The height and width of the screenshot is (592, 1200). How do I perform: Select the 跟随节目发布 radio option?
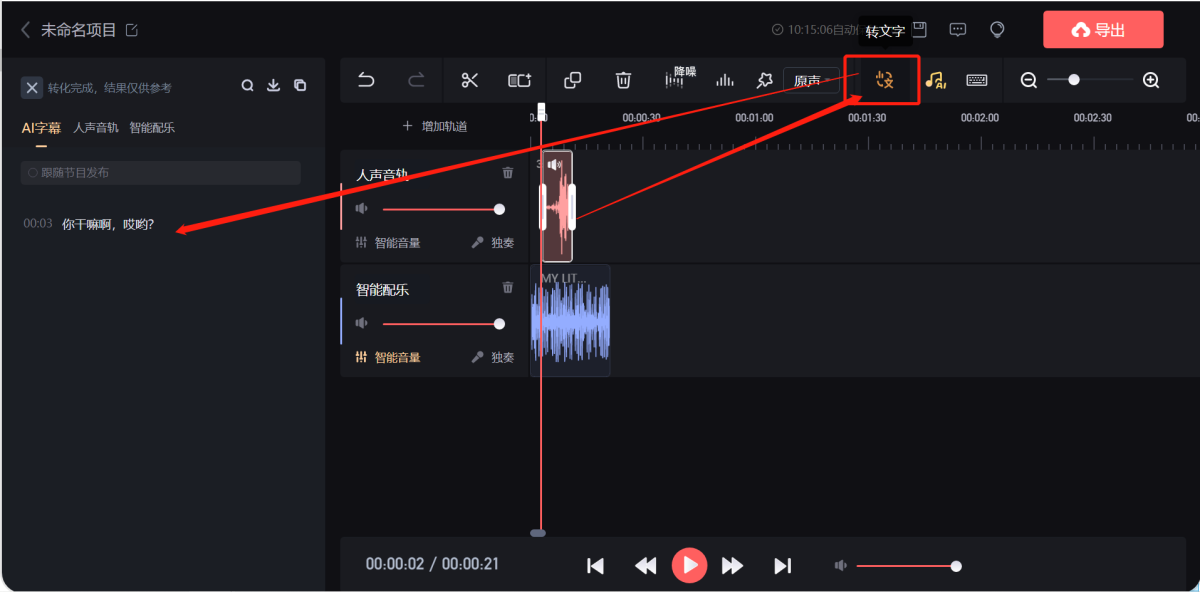pos(33,173)
